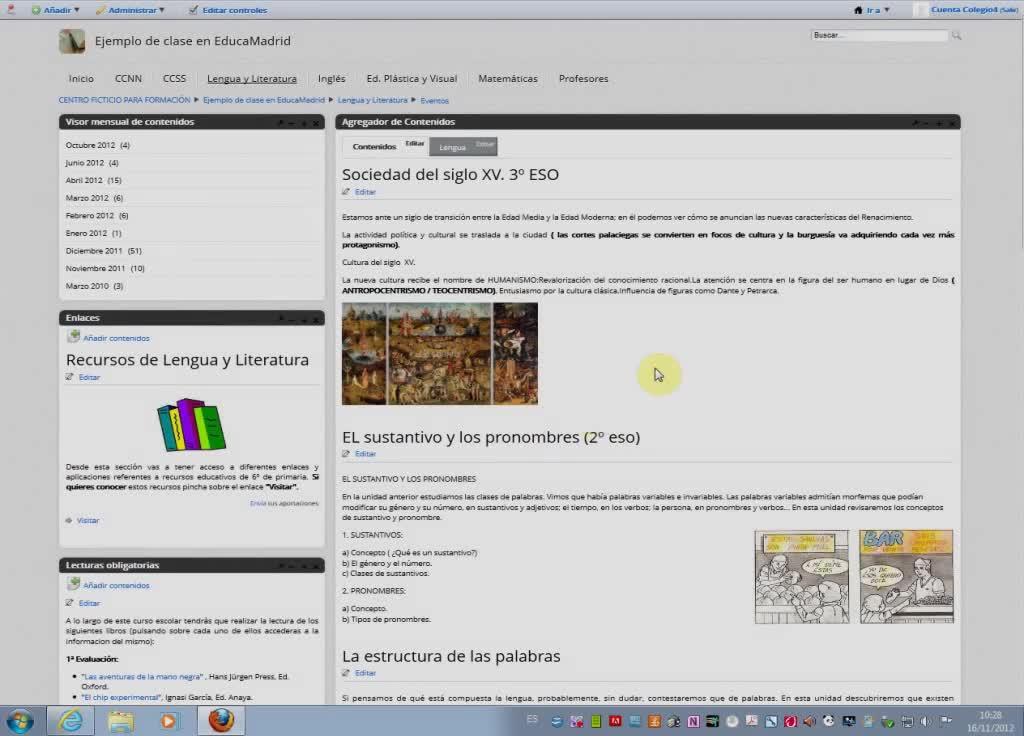
Task: Click the Firefox taskbar icon
Action: pos(221,720)
